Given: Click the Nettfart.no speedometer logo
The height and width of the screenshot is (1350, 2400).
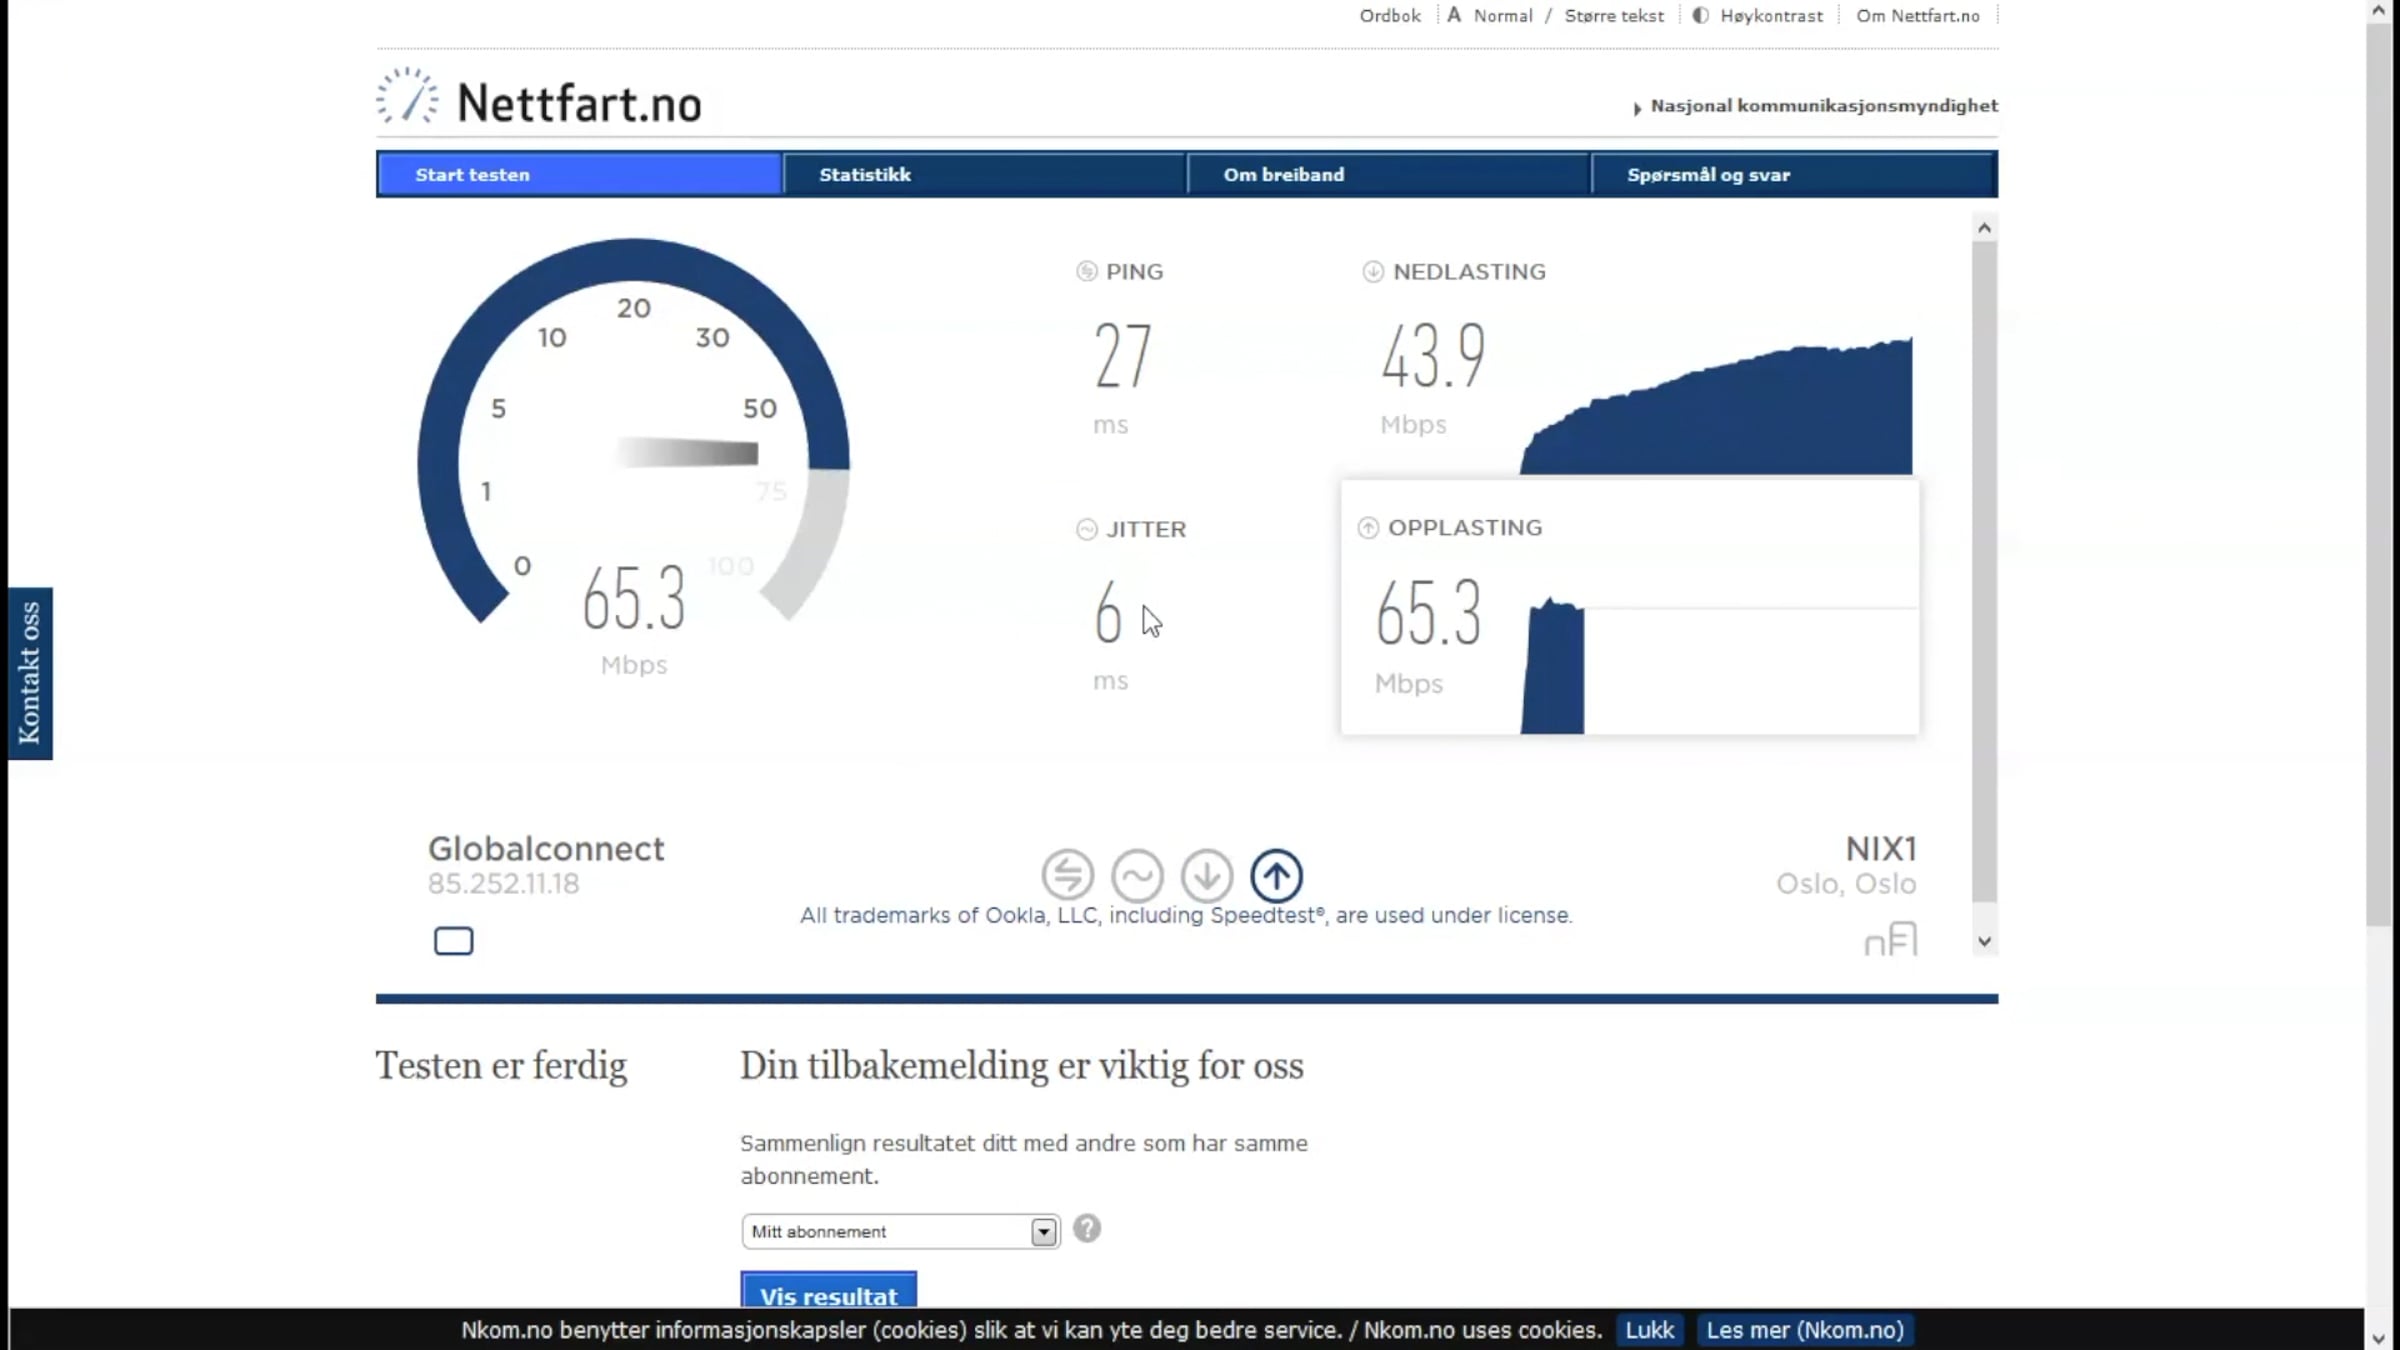Looking at the screenshot, I should point(407,97).
